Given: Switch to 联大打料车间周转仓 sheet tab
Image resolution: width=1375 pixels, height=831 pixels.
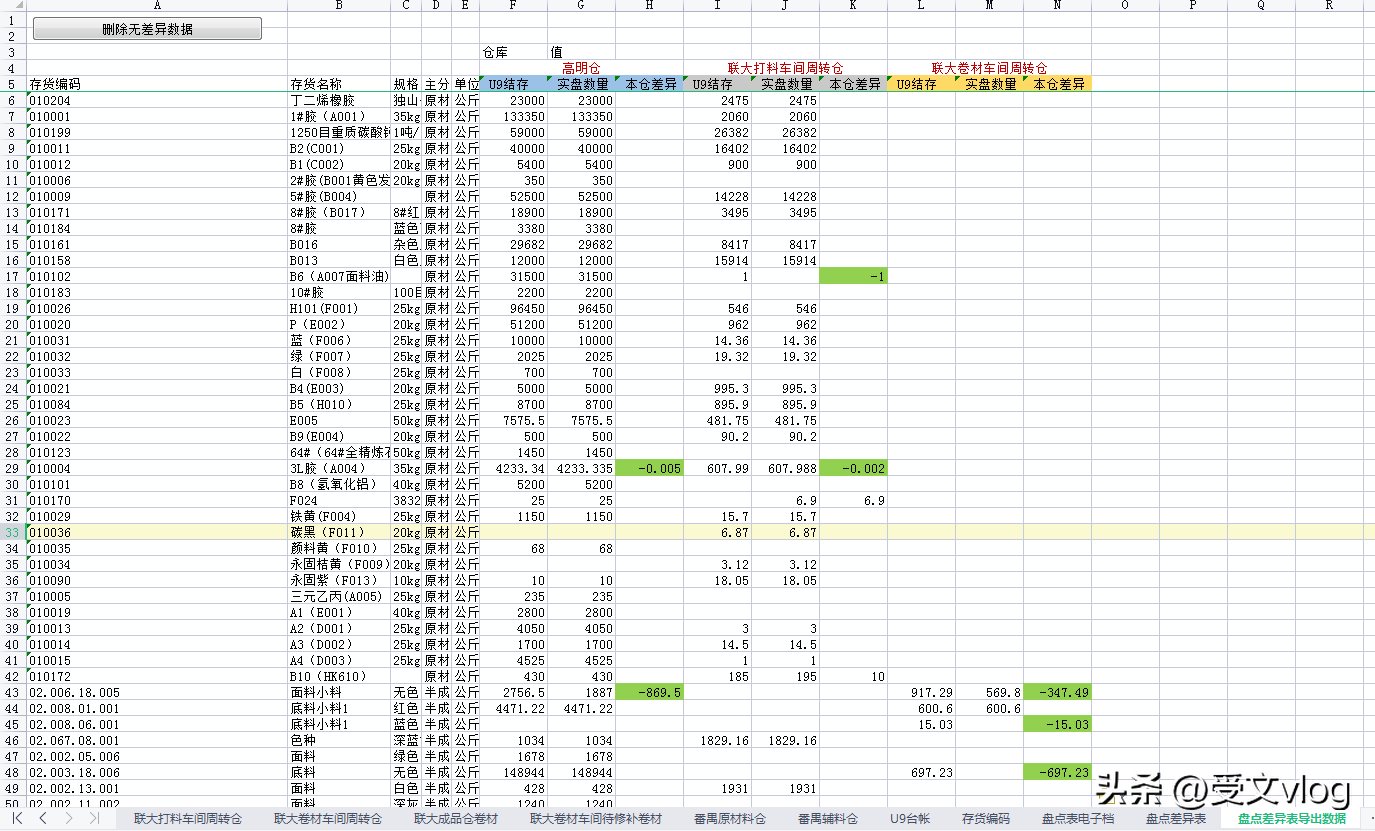Looking at the screenshot, I should click(x=188, y=818).
